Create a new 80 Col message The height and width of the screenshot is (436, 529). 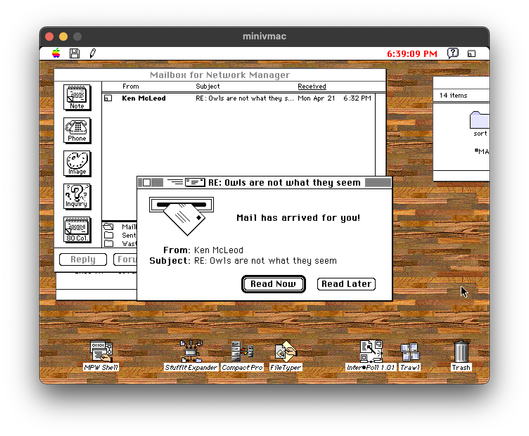77,229
